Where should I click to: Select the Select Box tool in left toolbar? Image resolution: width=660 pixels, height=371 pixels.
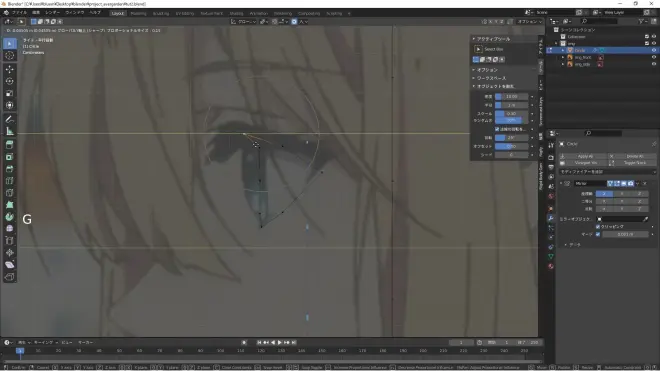10,43
